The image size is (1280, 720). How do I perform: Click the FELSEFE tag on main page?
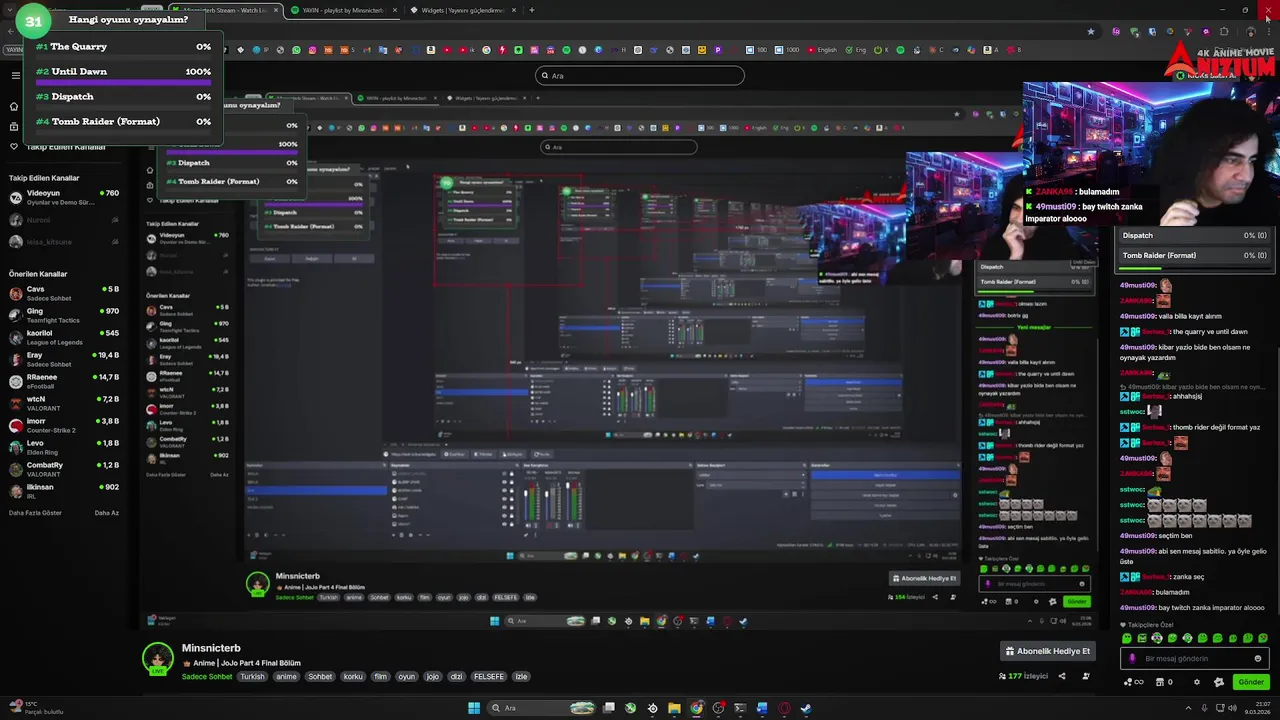click(489, 677)
